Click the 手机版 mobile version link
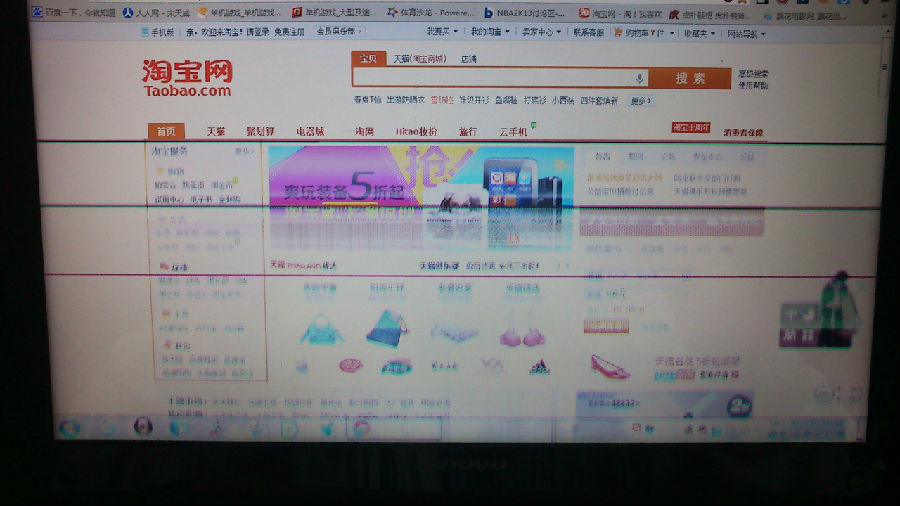 (x=158, y=32)
